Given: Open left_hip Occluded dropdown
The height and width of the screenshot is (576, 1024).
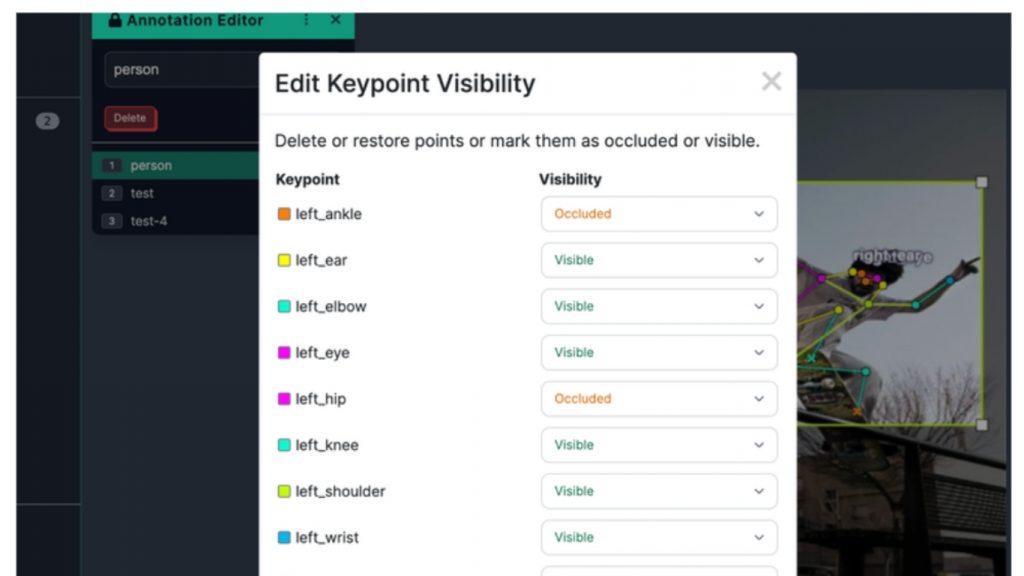Looking at the screenshot, I should pos(659,398).
